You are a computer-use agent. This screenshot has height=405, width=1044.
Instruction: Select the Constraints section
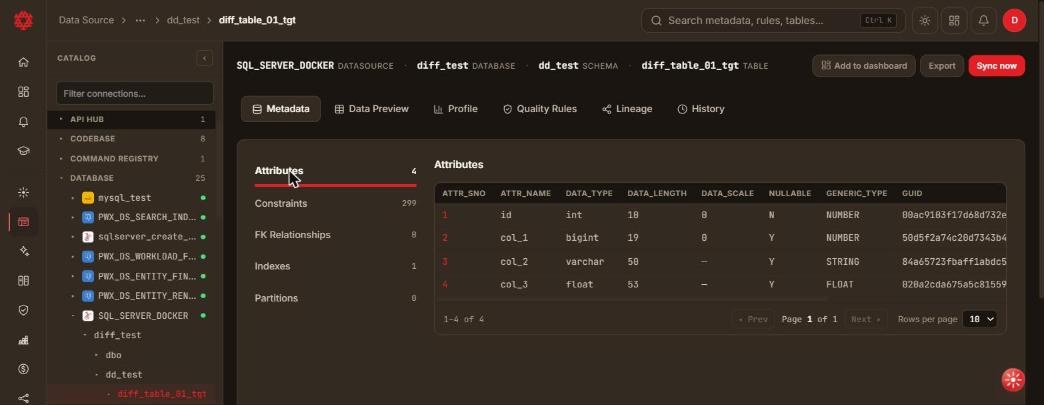336,203
